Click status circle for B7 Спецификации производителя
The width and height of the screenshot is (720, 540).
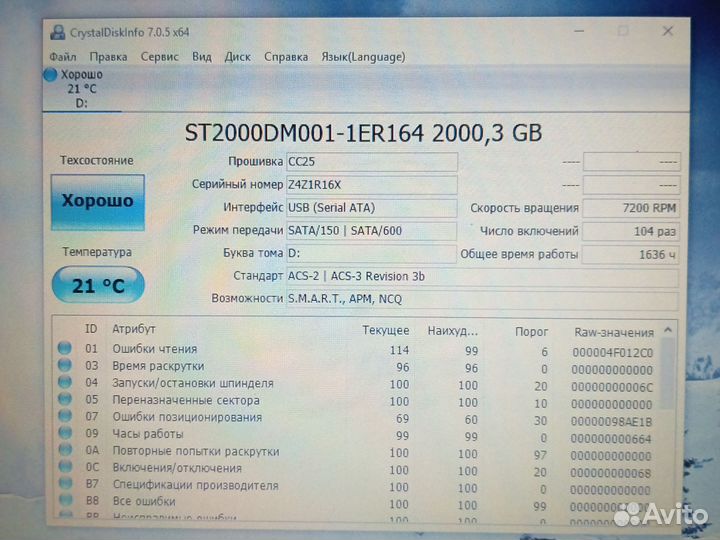click(66, 484)
